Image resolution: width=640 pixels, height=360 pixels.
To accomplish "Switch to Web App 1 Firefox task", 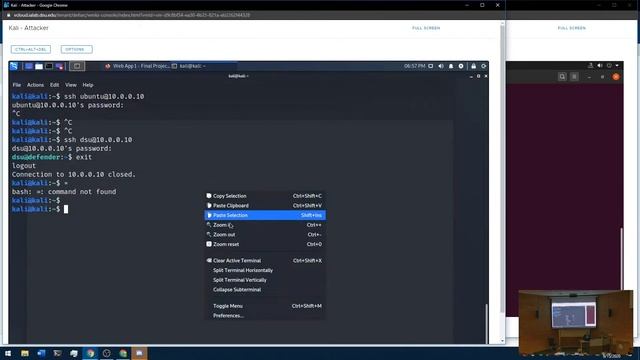I will pos(137,66).
